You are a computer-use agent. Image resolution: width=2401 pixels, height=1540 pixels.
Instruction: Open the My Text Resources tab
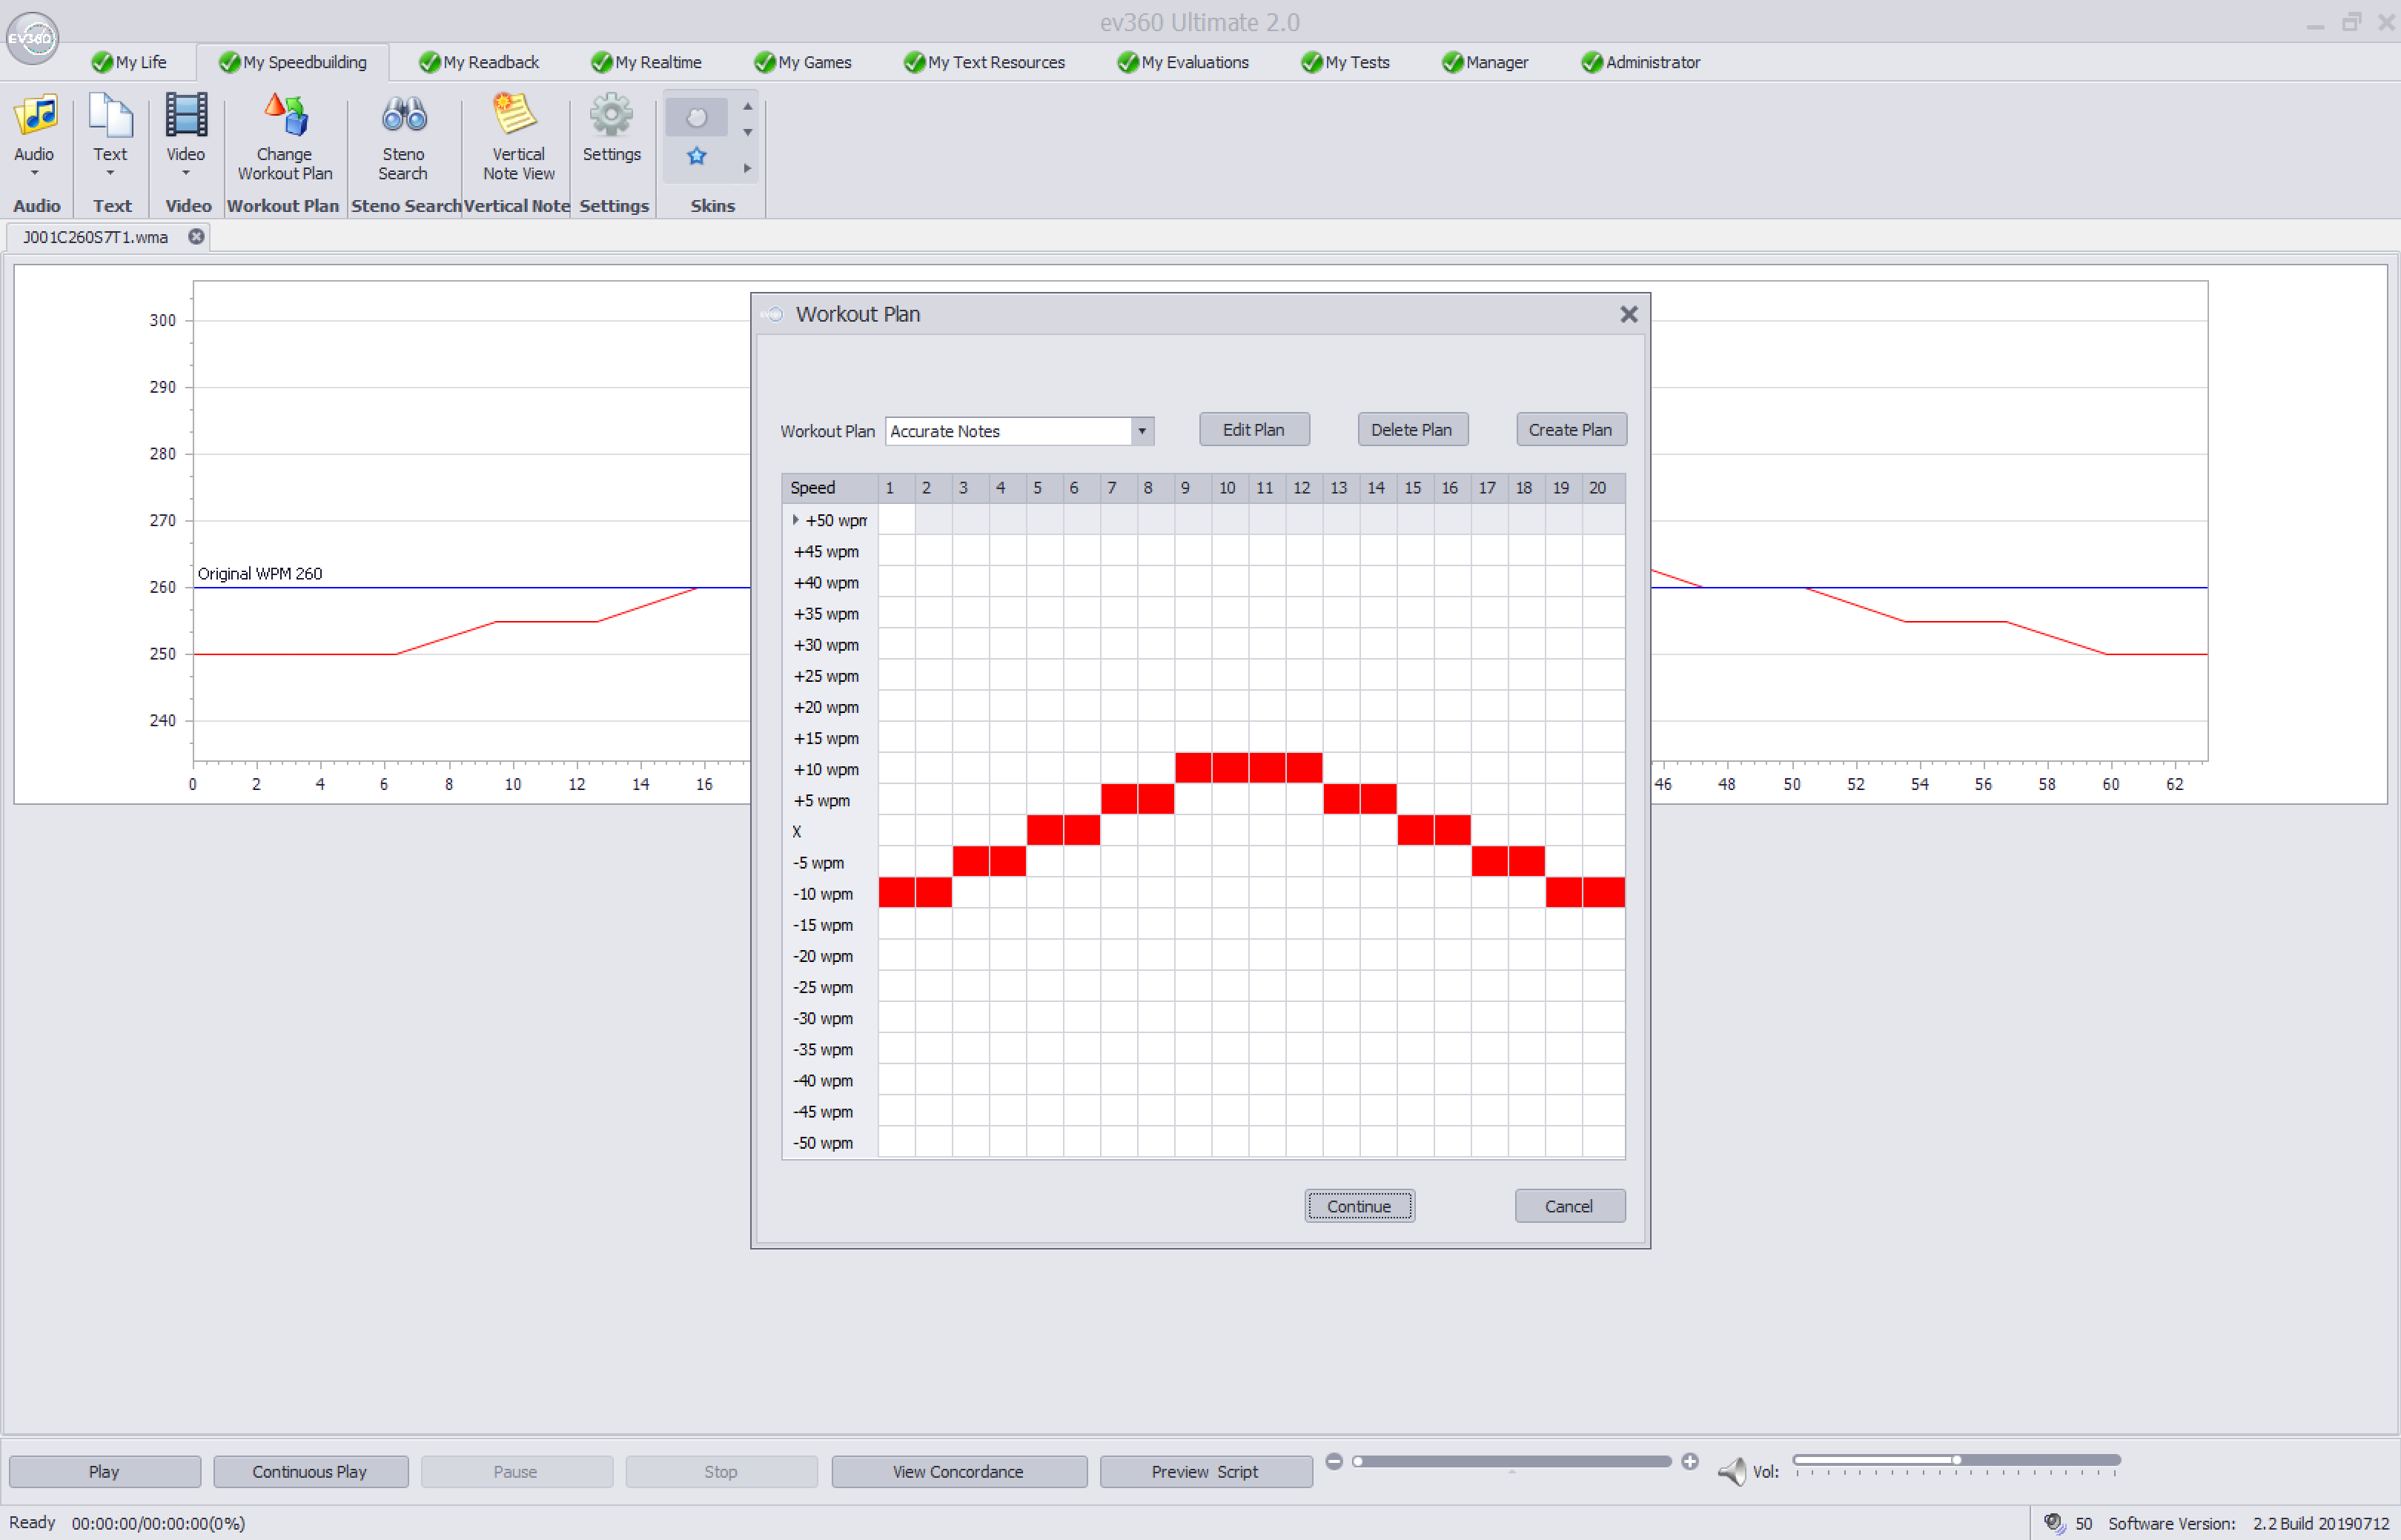[x=985, y=62]
